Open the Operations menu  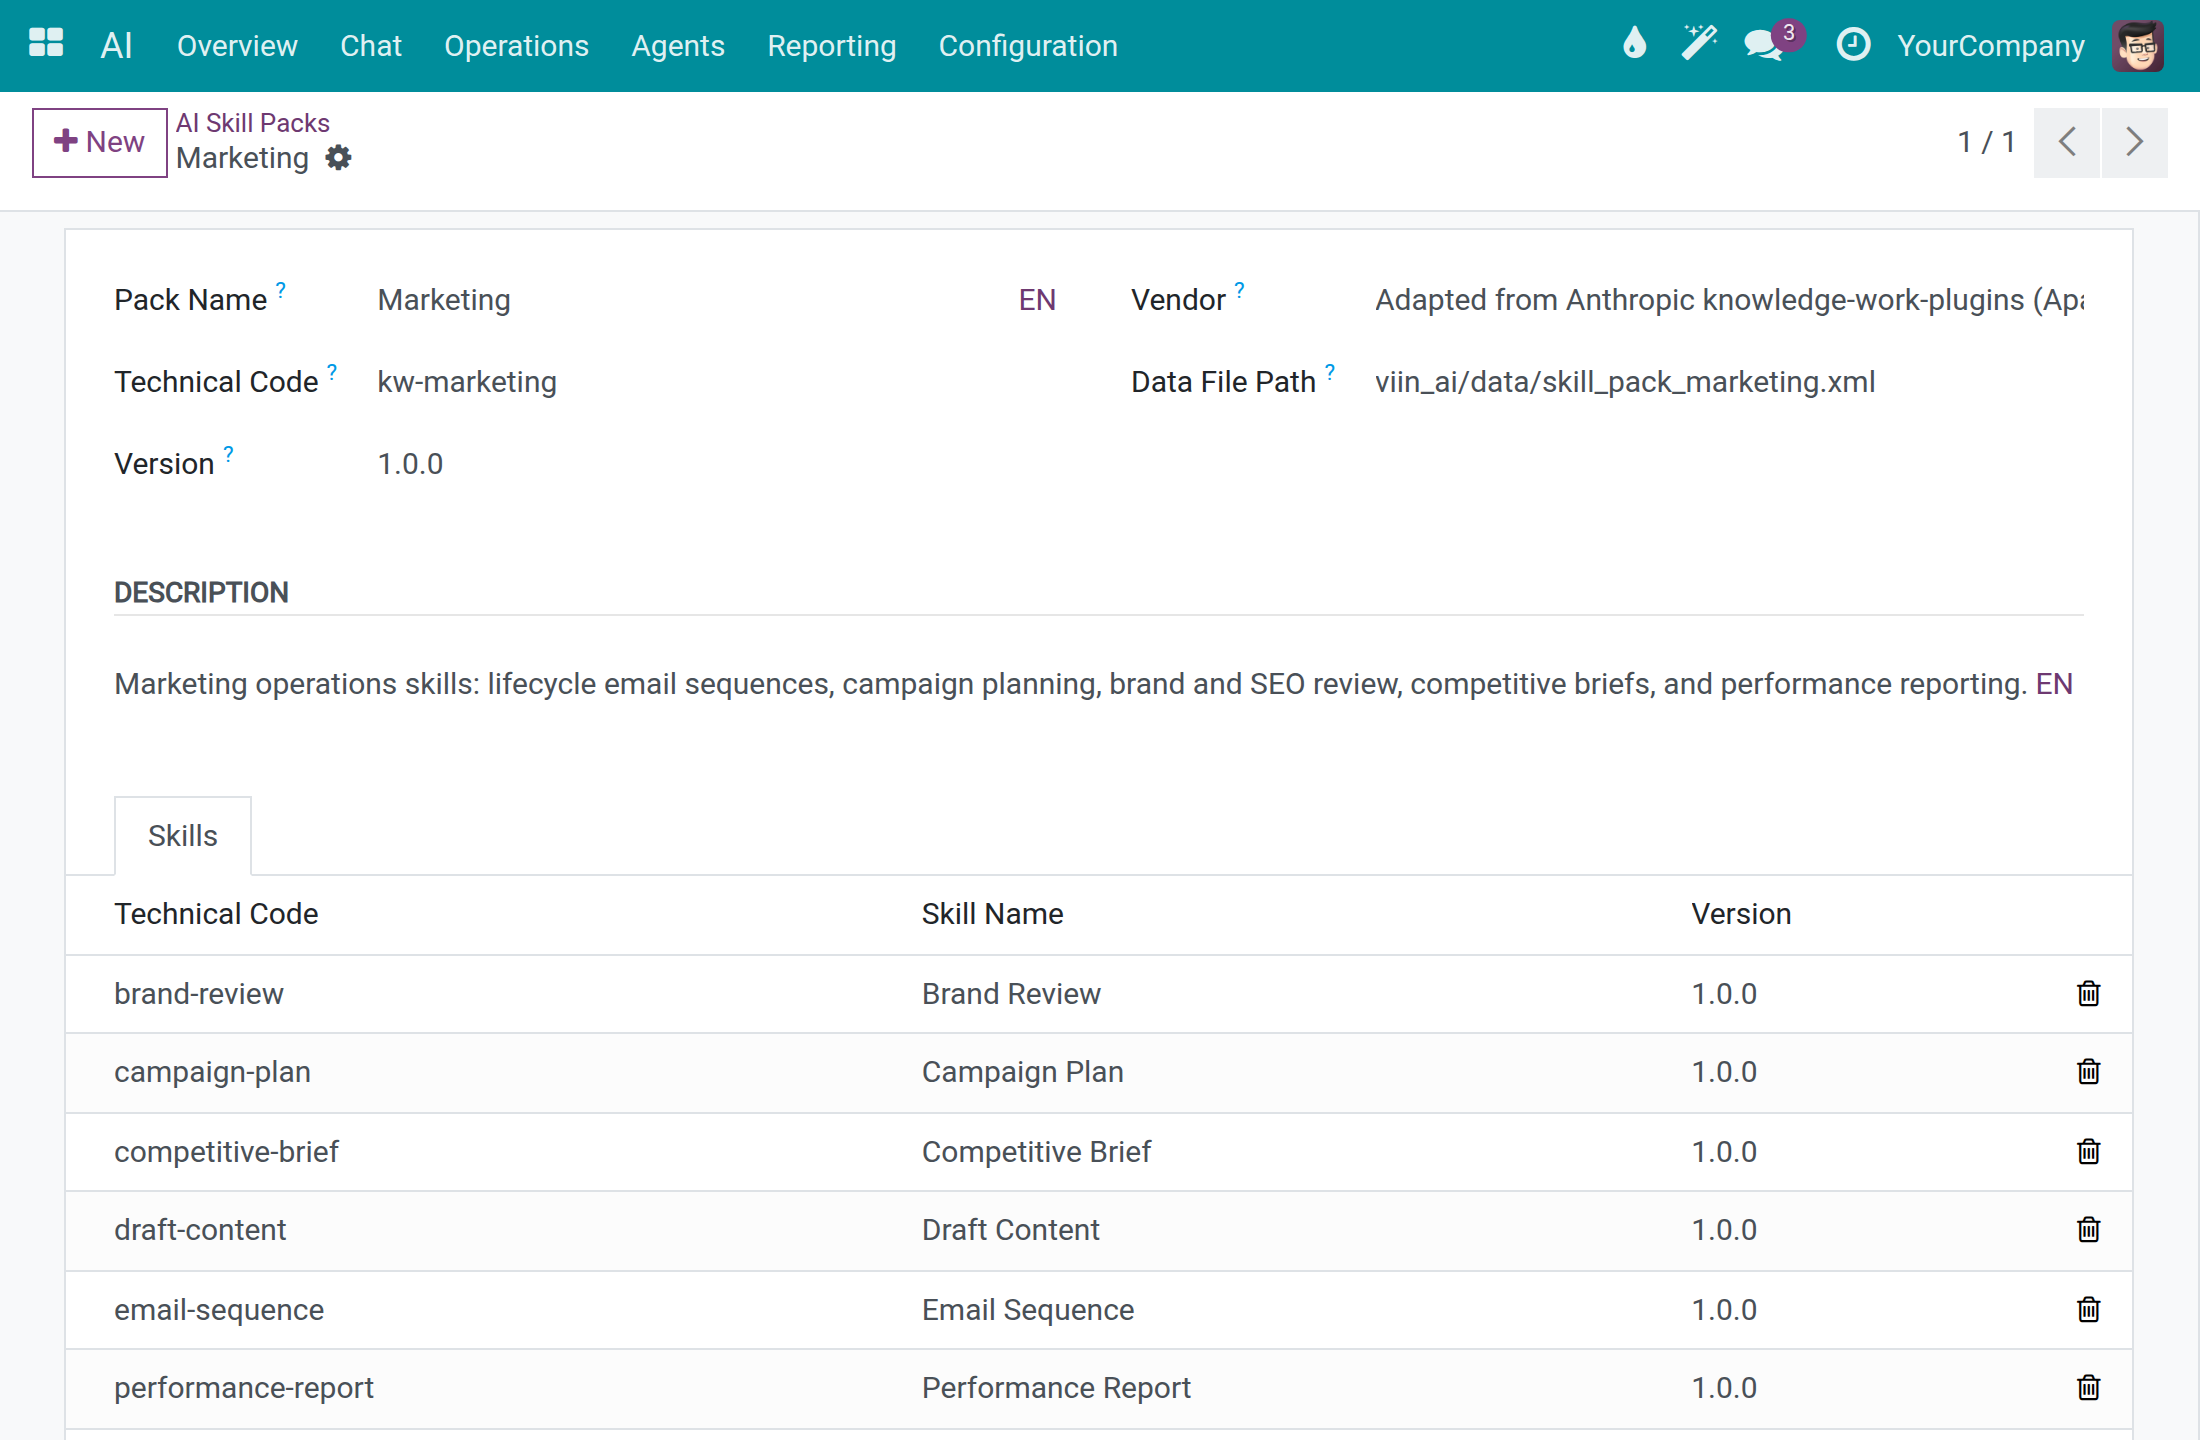click(x=516, y=46)
